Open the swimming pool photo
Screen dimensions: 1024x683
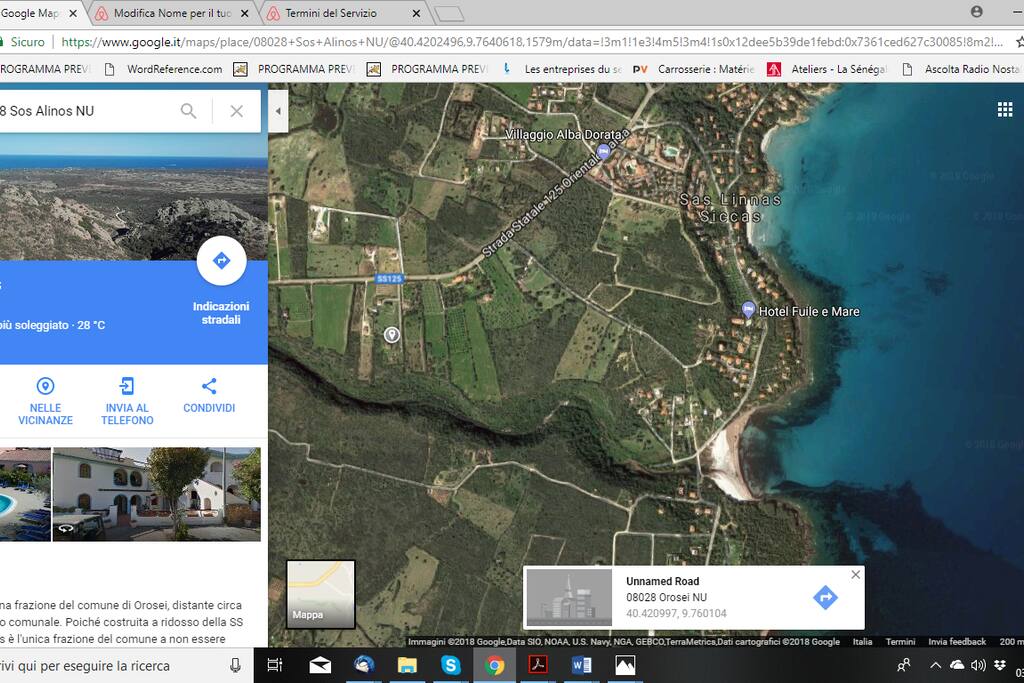25,494
